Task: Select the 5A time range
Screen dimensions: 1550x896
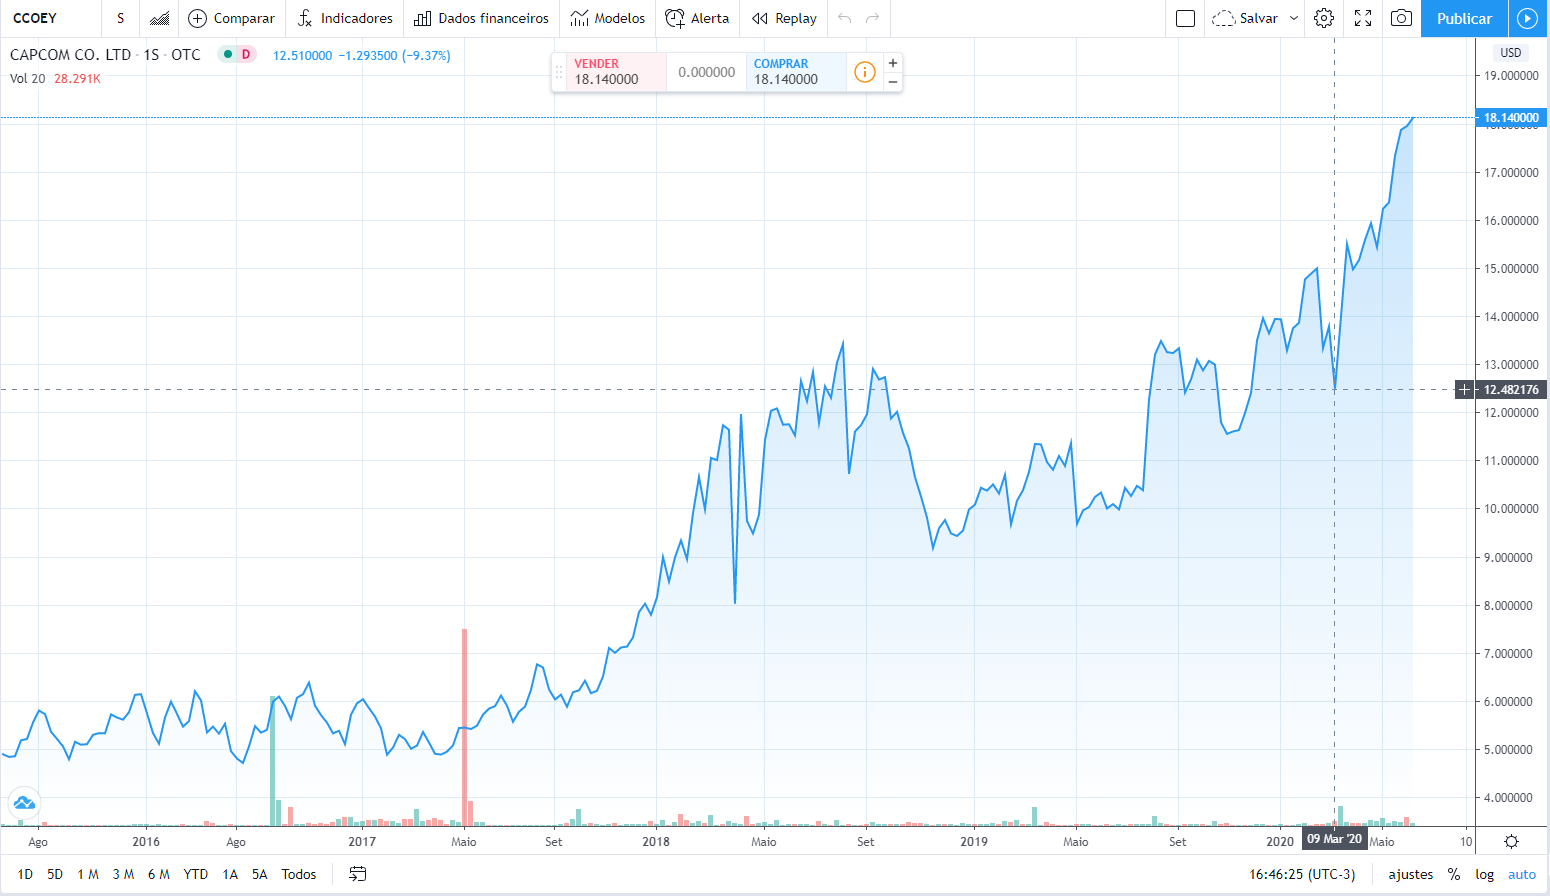Action: [x=260, y=874]
